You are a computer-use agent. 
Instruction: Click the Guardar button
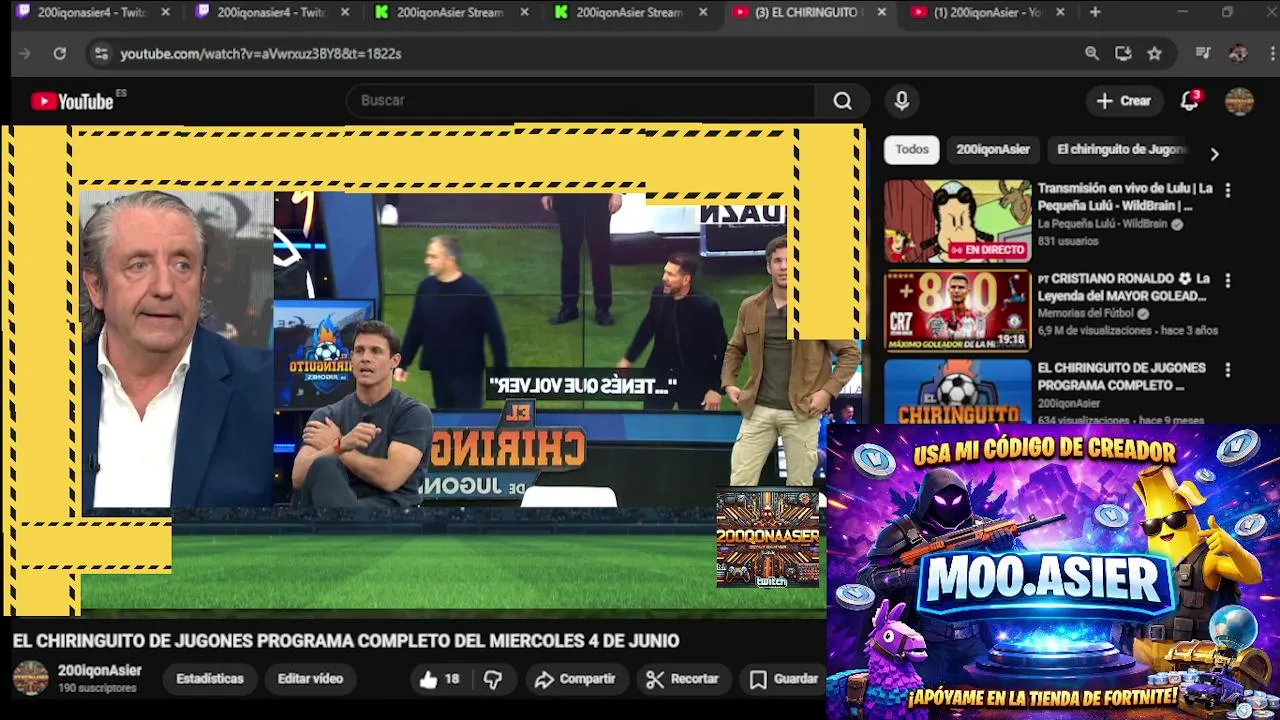point(784,679)
